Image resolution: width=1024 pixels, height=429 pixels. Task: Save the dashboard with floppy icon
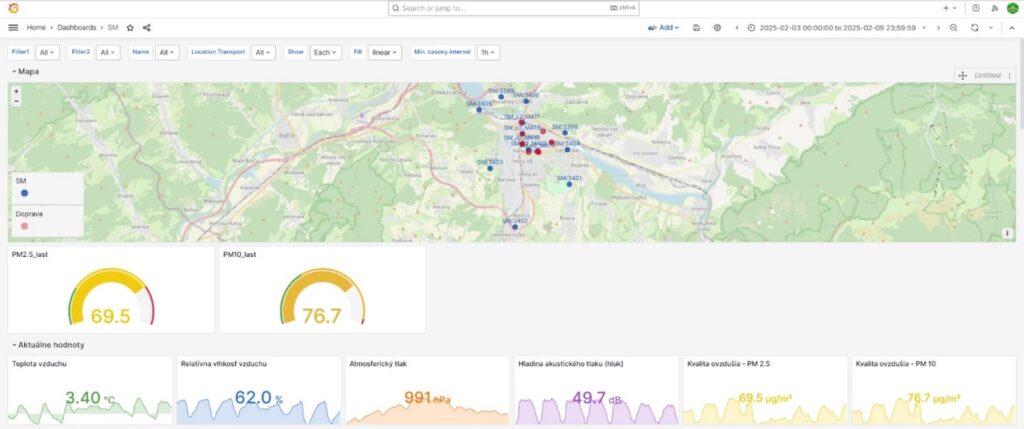697,27
